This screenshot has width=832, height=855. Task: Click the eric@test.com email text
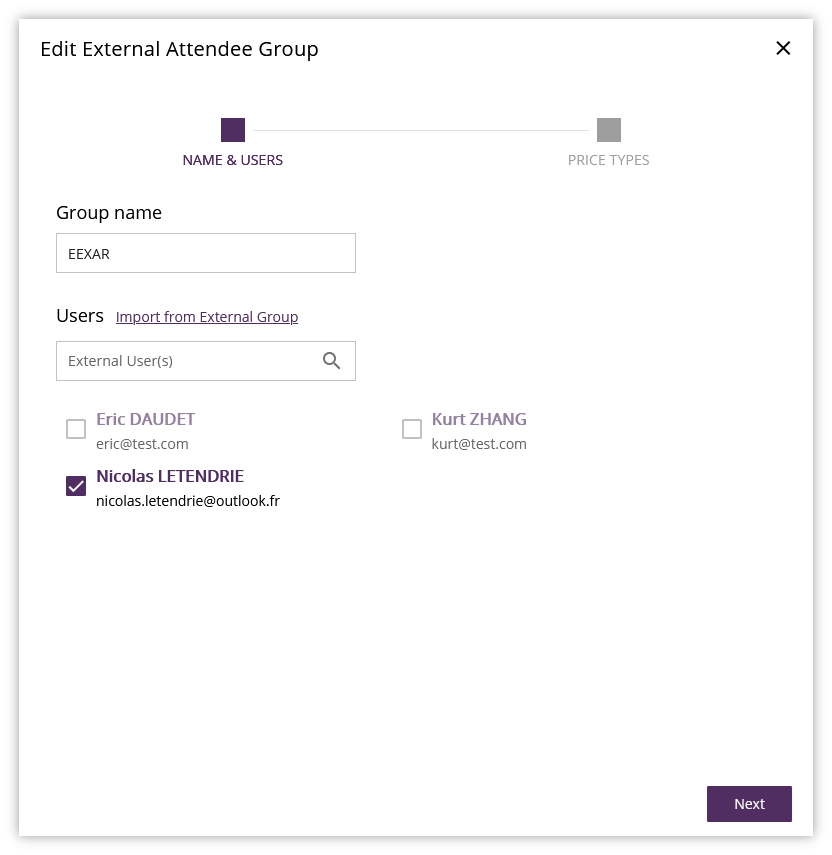(142, 444)
